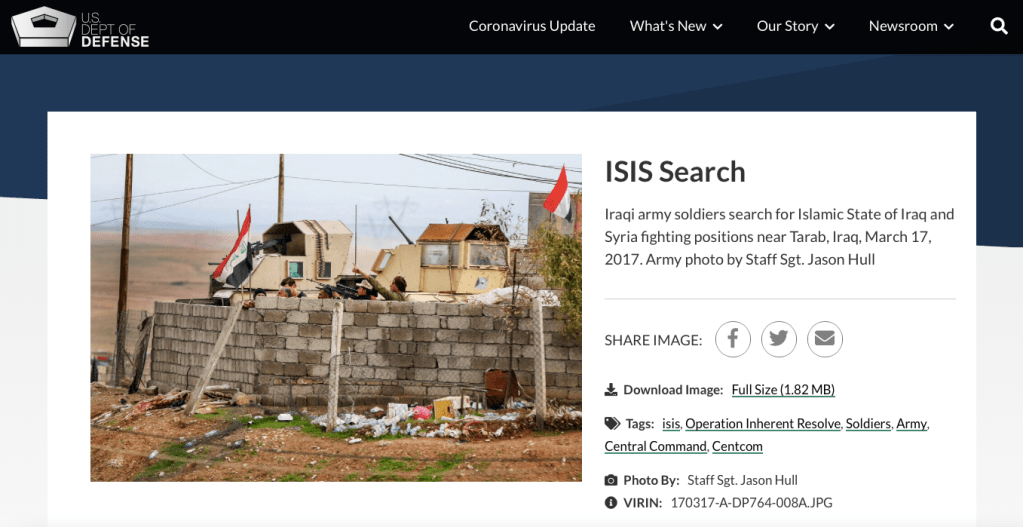
Task: Expand the Newsroom dropdown menu
Action: (911, 26)
